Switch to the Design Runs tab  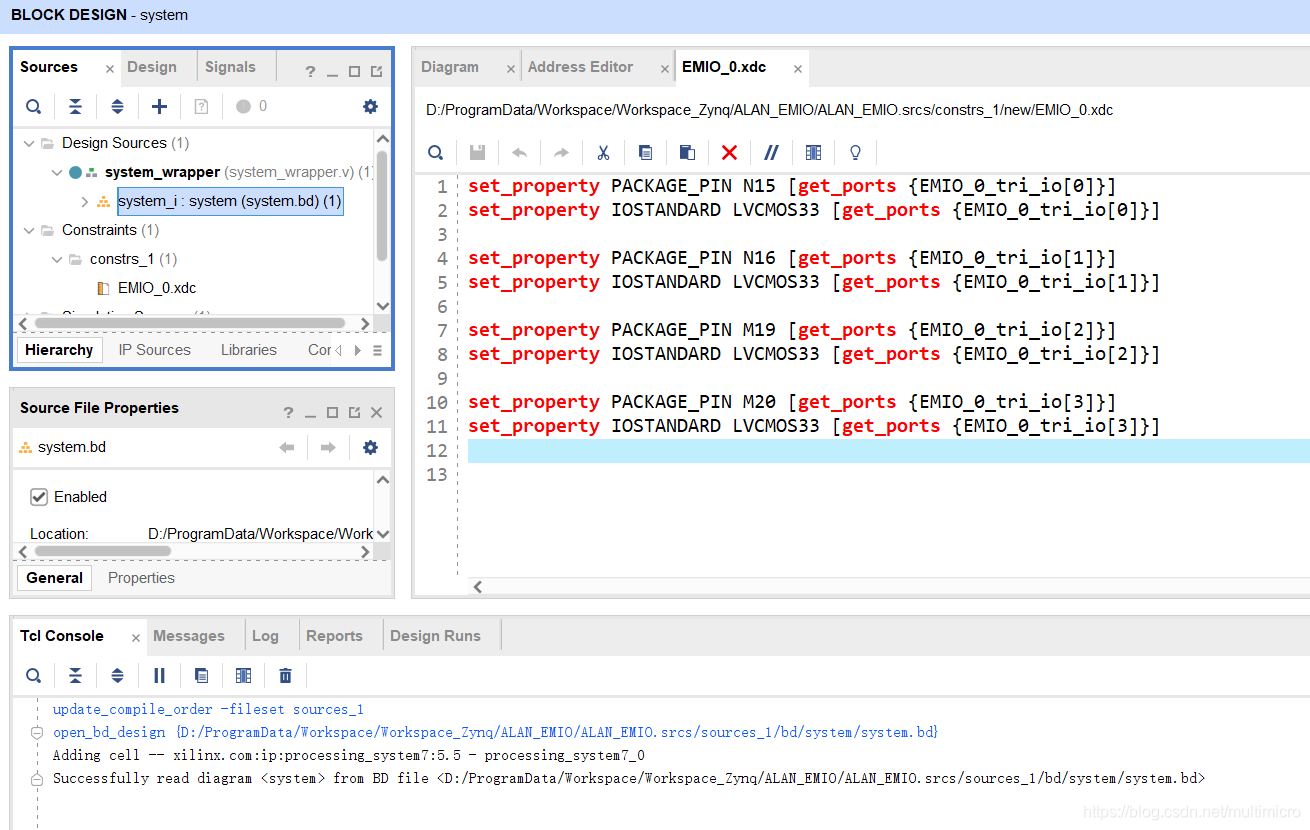[x=435, y=636]
